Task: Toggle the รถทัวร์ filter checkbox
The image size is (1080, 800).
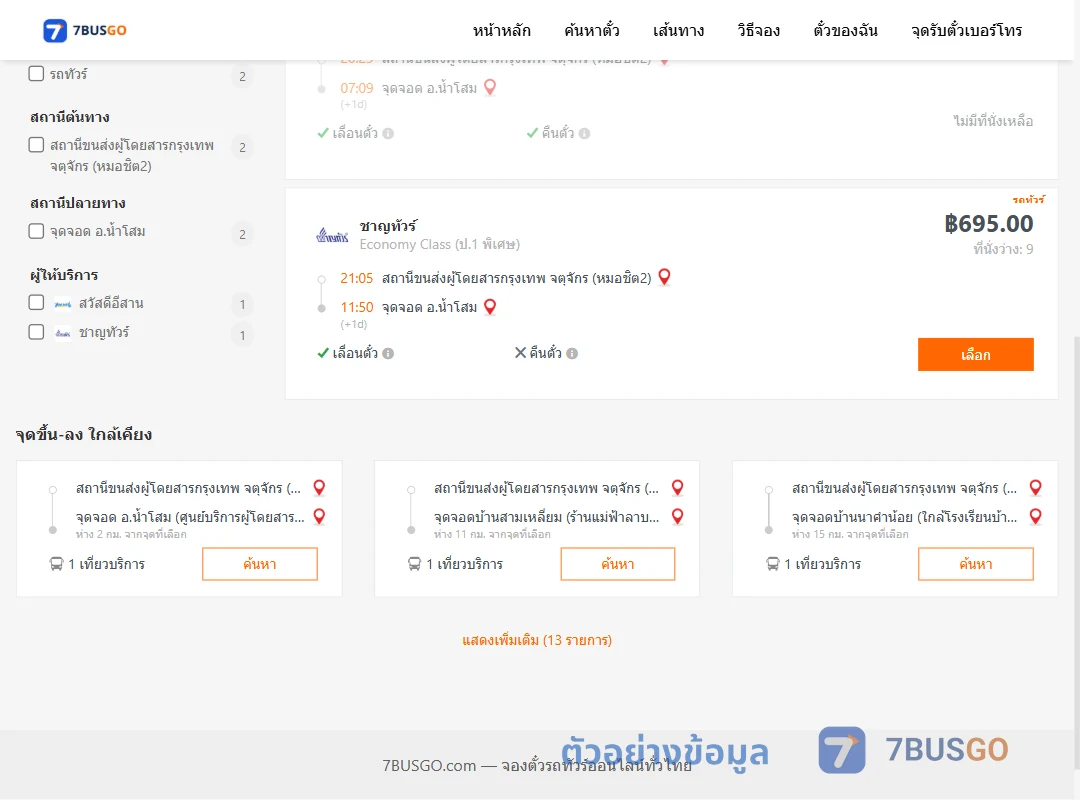Action: pos(37,73)
